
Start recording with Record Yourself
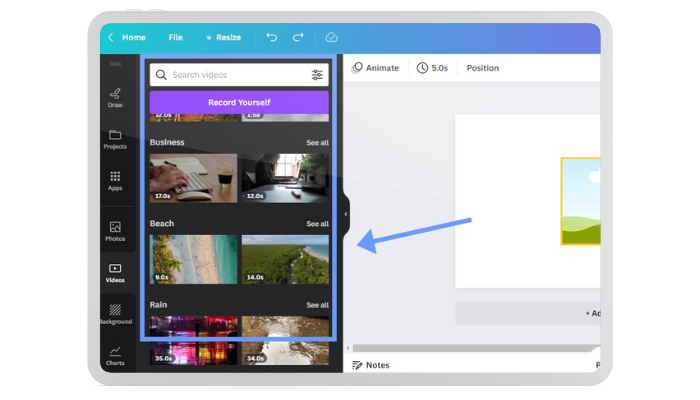point(239,102)
